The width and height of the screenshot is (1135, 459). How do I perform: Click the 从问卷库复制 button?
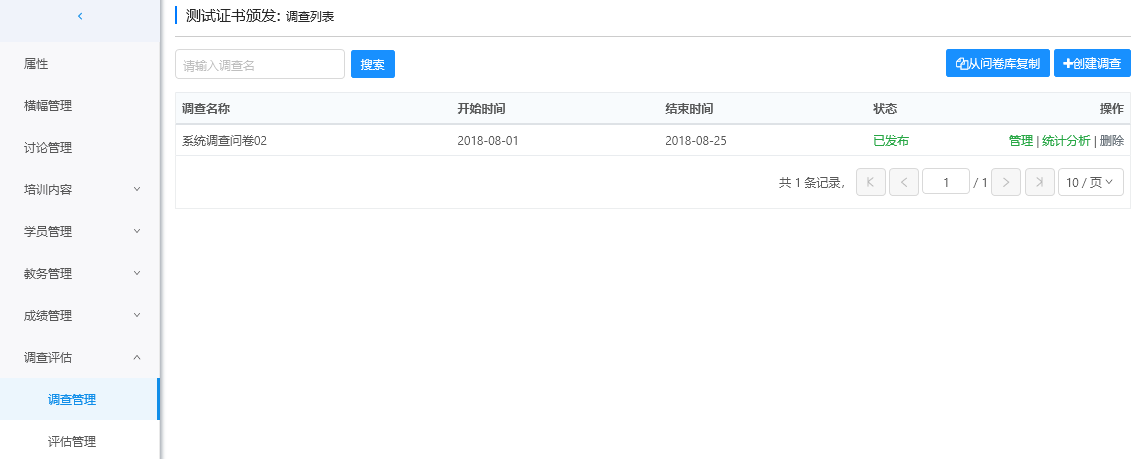click(x=997, y=63)
